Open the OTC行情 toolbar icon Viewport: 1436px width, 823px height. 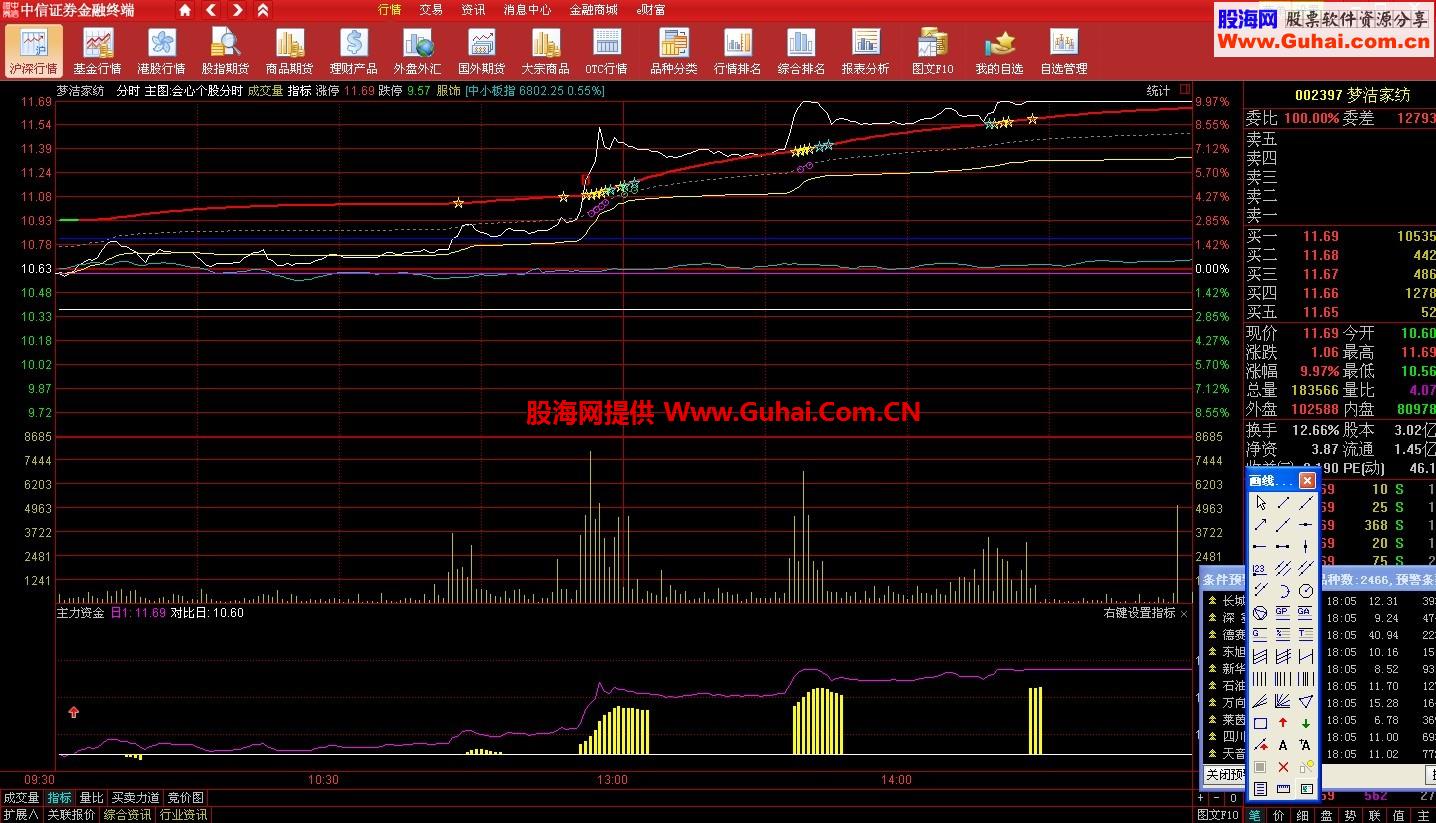click(606, 50)
